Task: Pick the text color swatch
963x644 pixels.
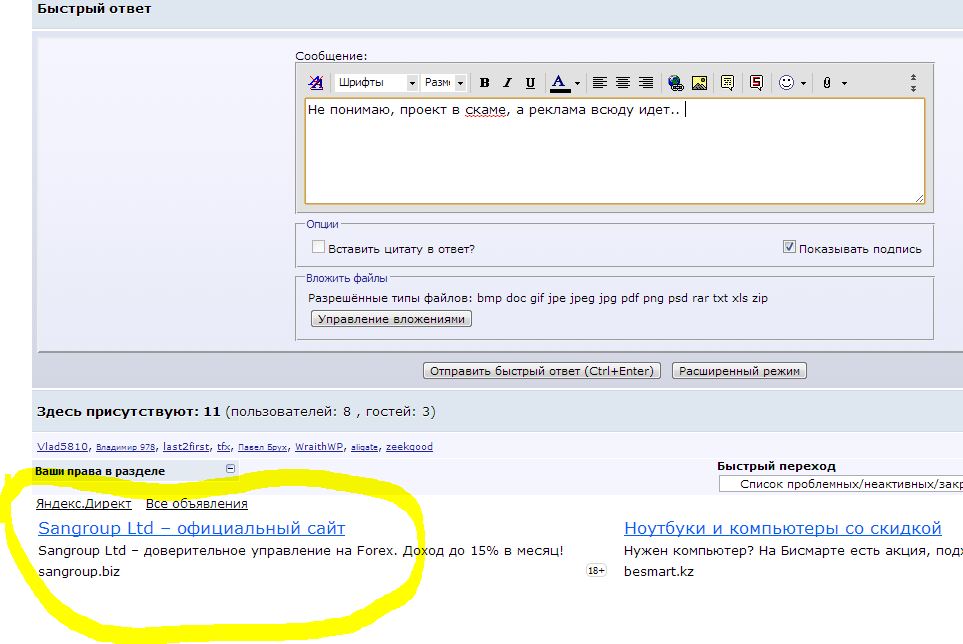Action: pyautogui.click(x=559, y=83)
